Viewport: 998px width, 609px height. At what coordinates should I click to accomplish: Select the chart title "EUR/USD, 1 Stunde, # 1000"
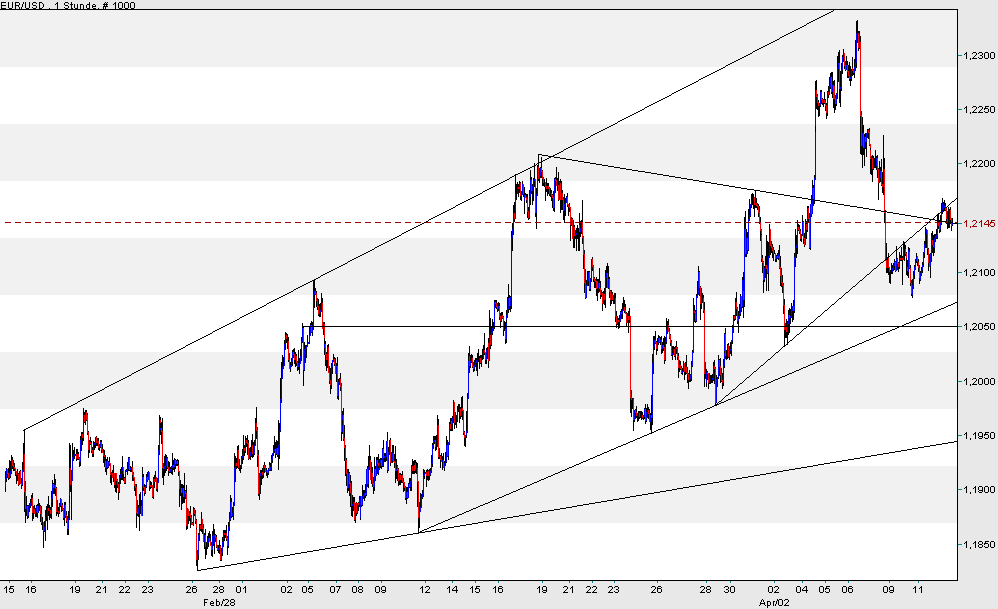tap(70, 5)
